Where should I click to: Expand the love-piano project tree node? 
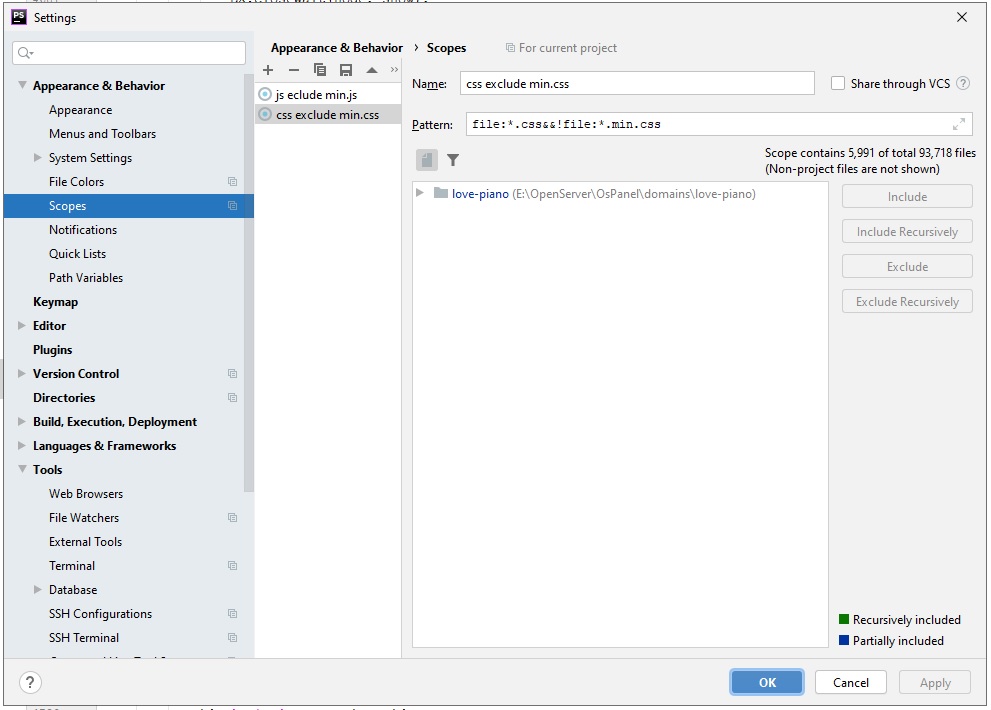(420, 192)
